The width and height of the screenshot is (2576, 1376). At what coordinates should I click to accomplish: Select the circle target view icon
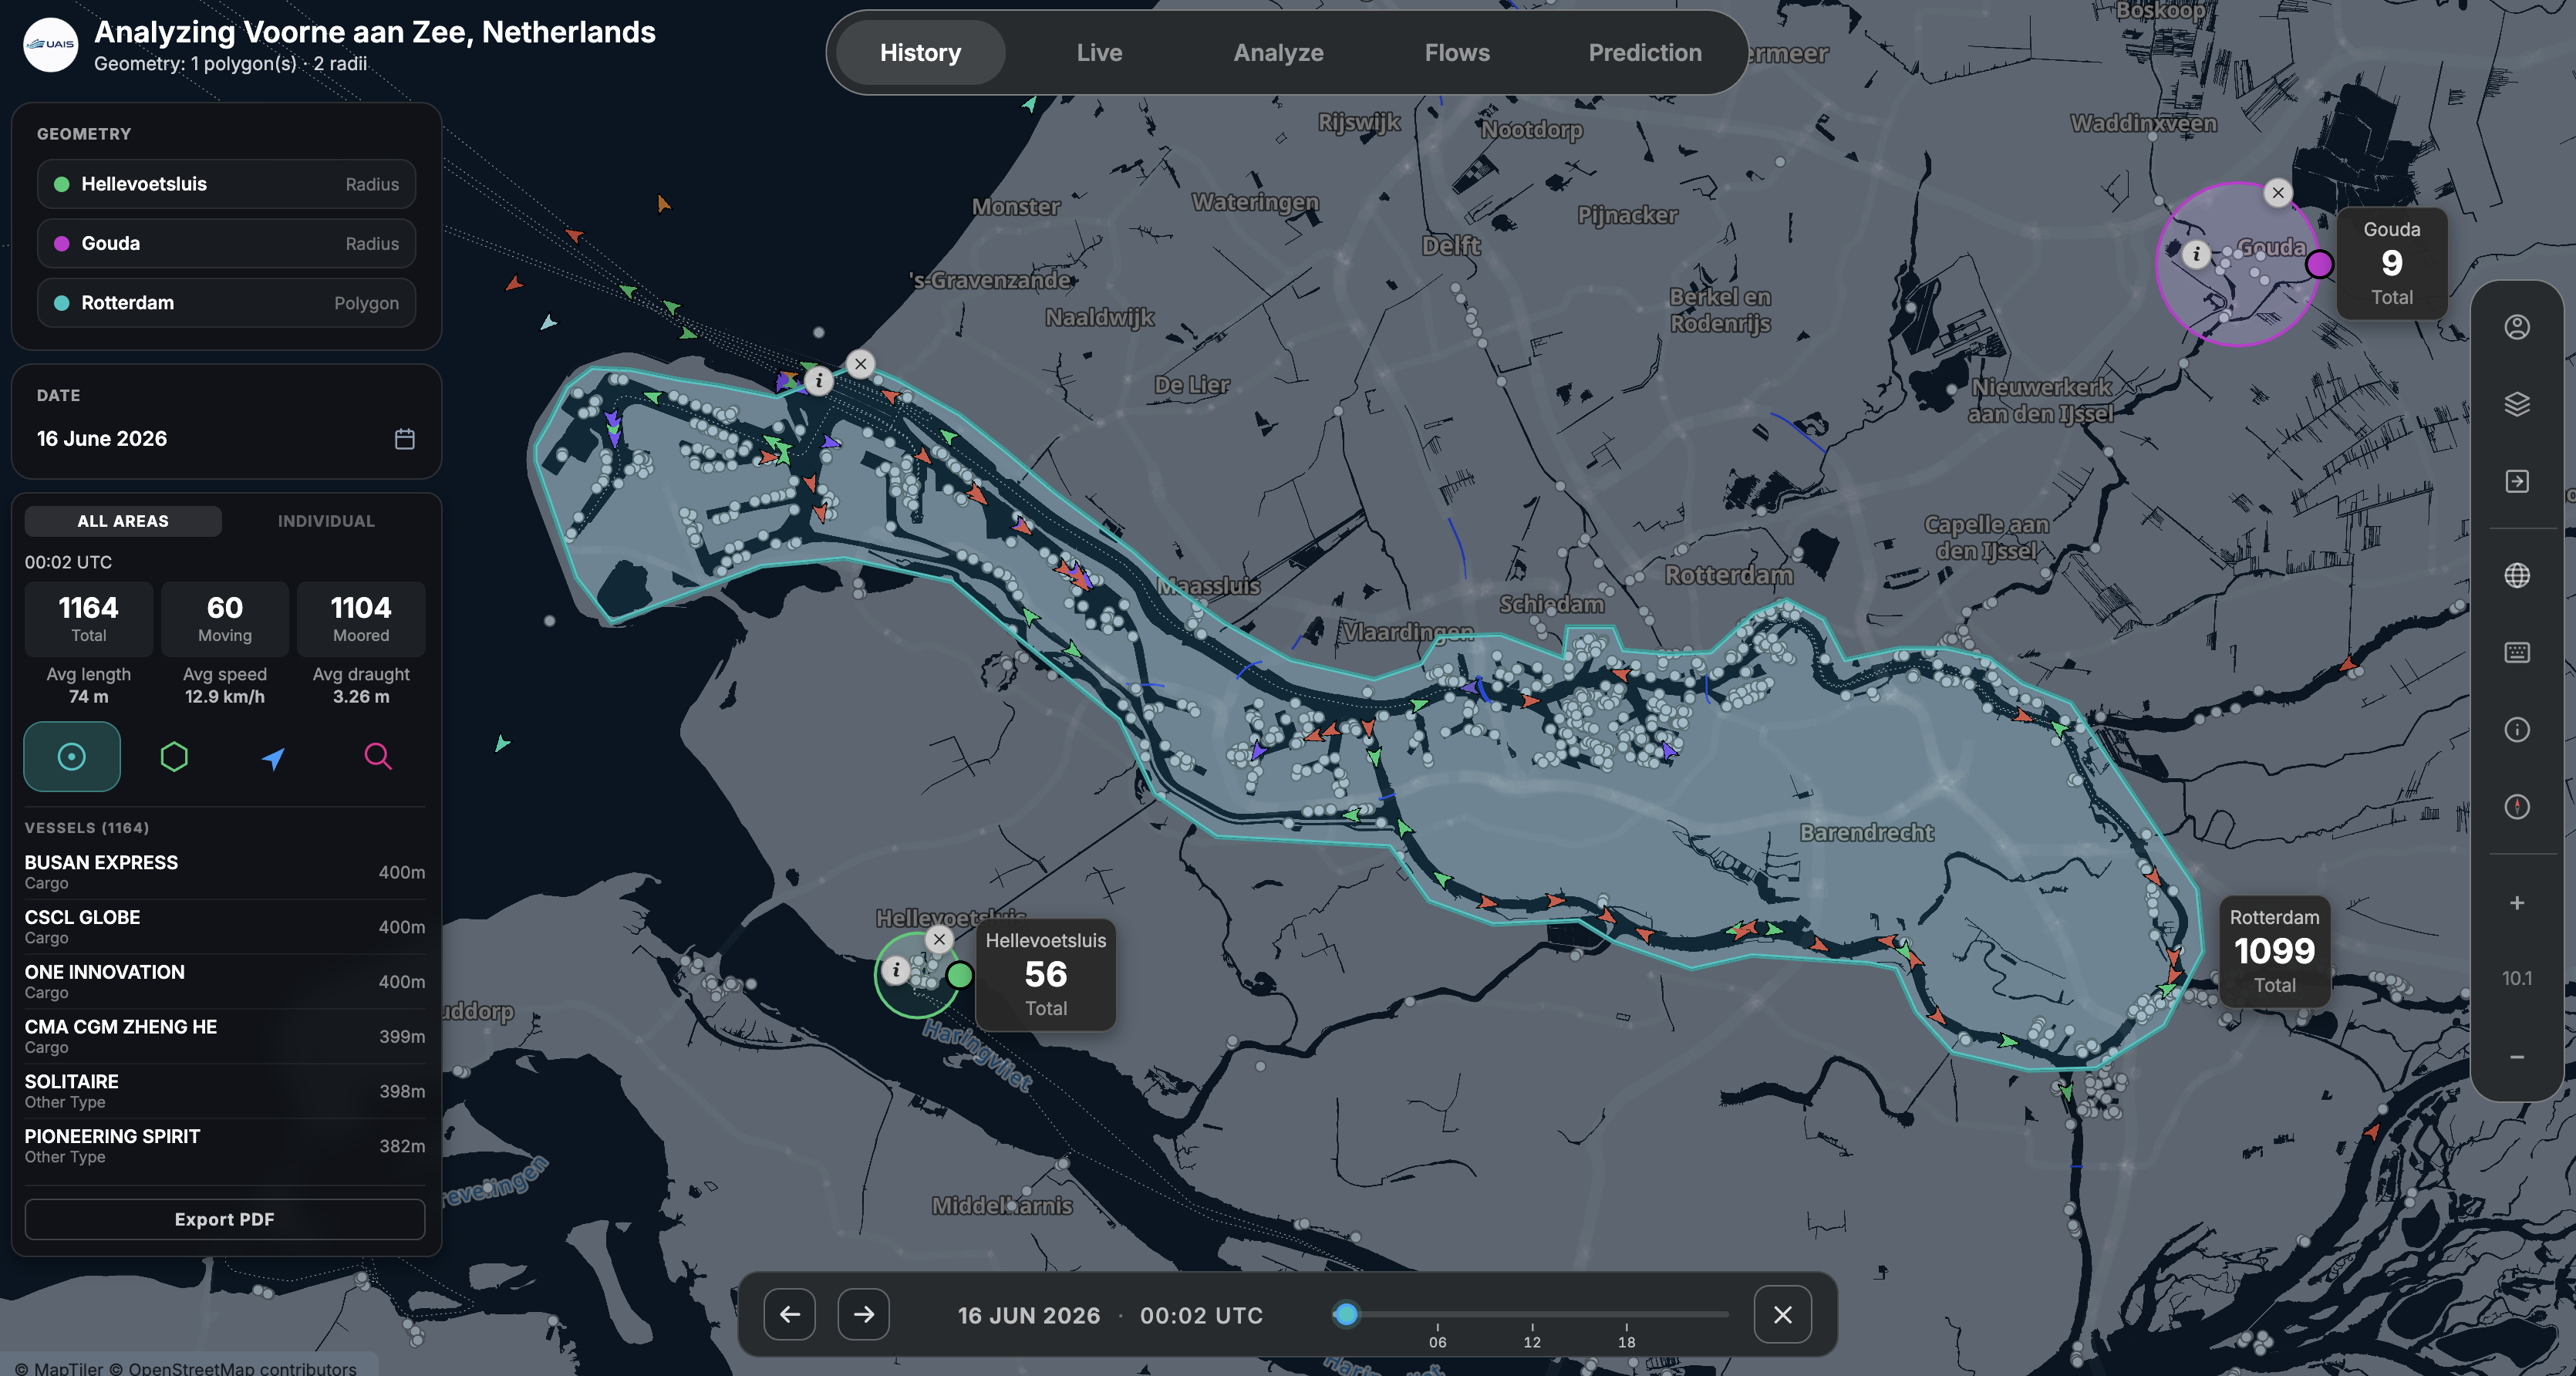[72, 757]
